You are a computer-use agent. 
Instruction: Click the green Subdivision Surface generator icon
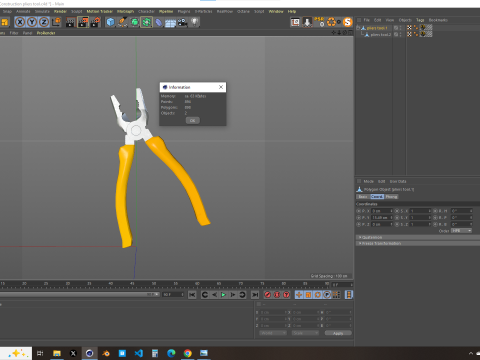click(134, 22)
